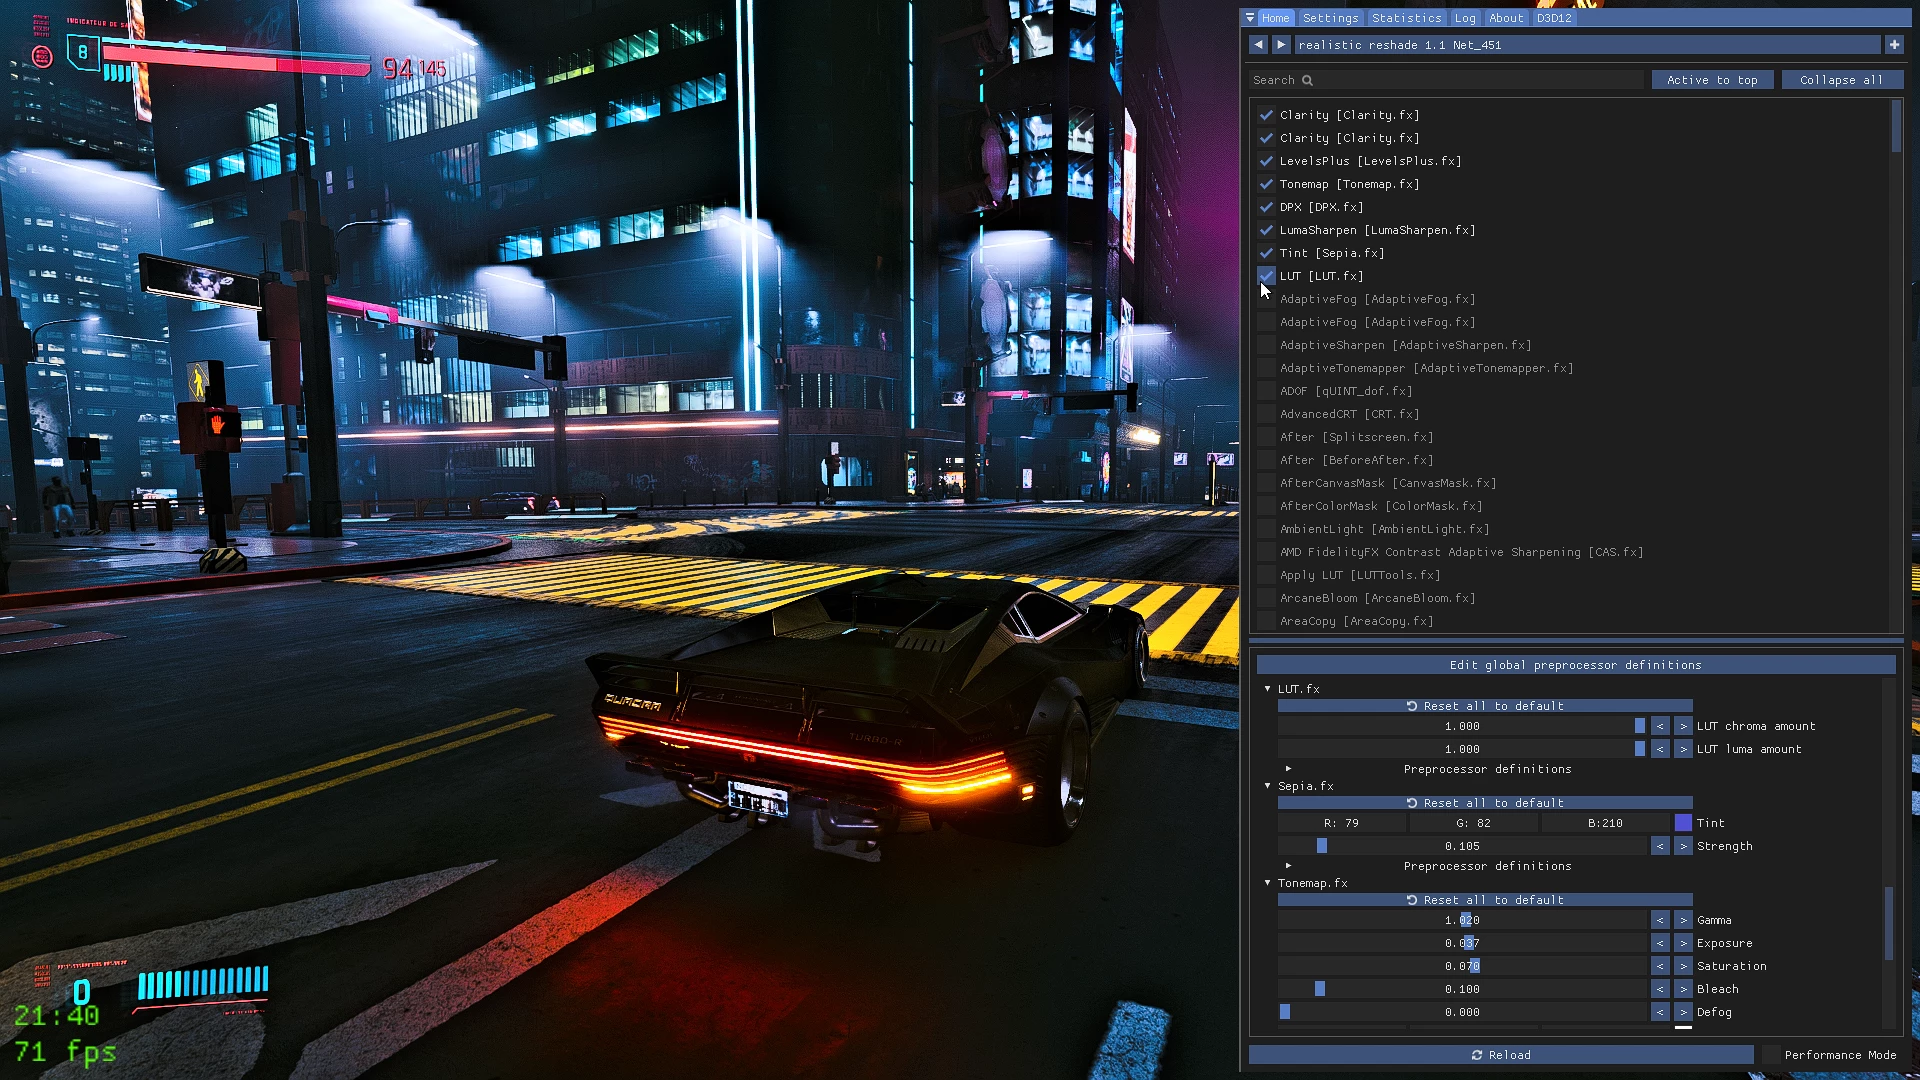Image resolution: width=1920 pixels, height=1080 pixels.
Task: Switch to the Home tab
Action: 1275,18
